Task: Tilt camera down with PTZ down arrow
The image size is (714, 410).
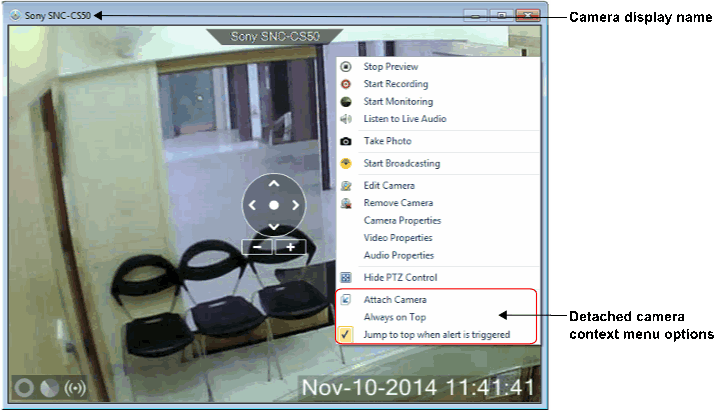Action: point(273,226)
